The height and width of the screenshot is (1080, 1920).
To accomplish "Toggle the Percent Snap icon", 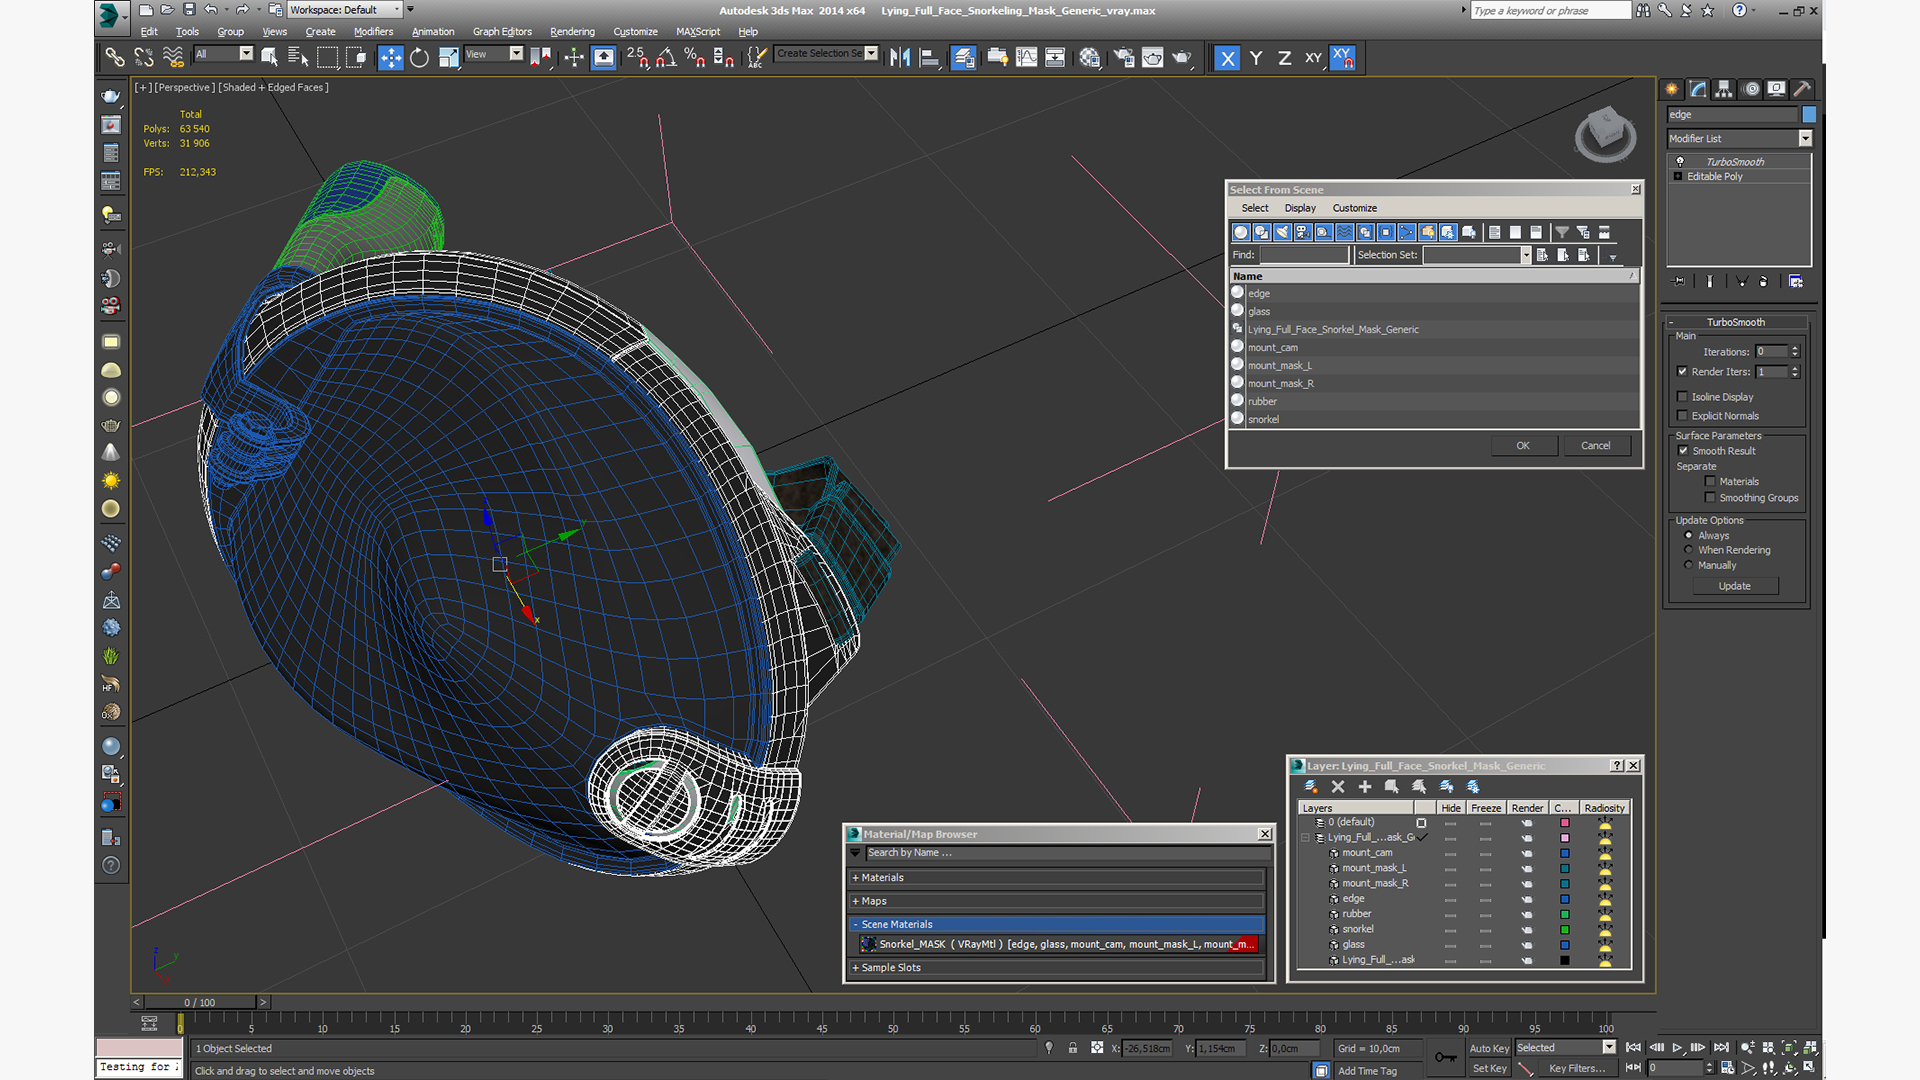I will coord(695,58).
